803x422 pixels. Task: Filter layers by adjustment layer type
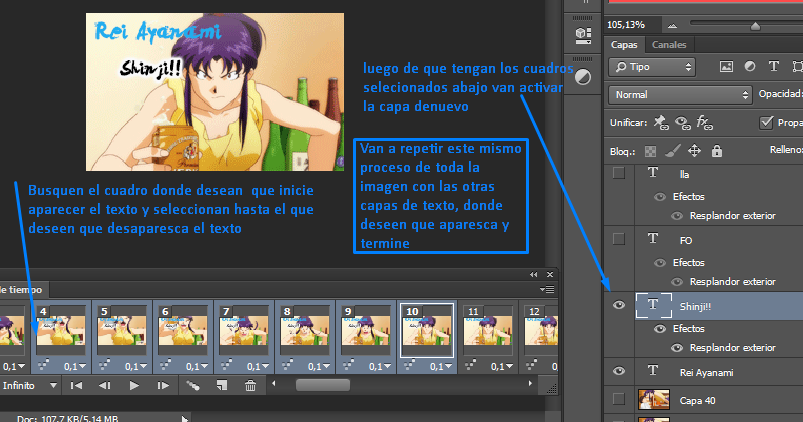pos(750,67)
